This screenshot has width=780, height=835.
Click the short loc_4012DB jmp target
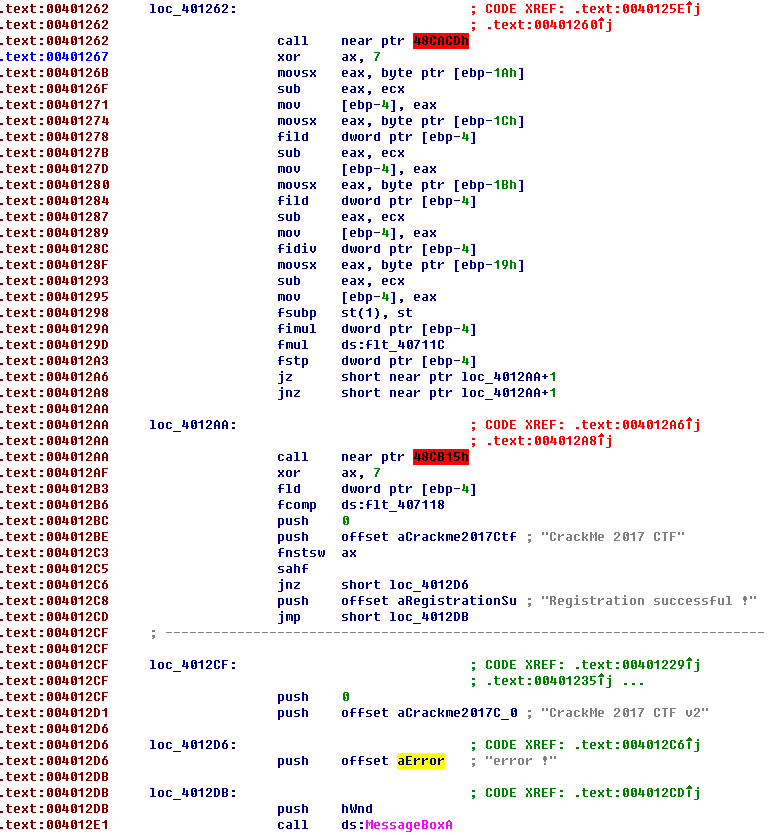[405, 617]
